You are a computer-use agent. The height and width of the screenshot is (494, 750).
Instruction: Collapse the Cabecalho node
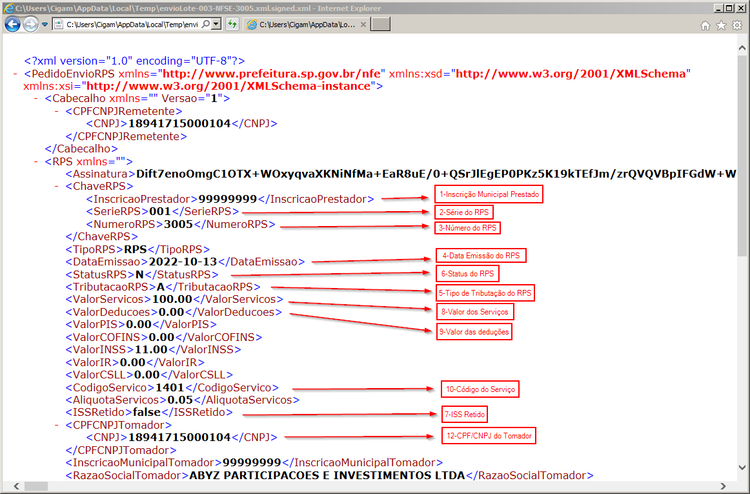[x=36, y=99]
